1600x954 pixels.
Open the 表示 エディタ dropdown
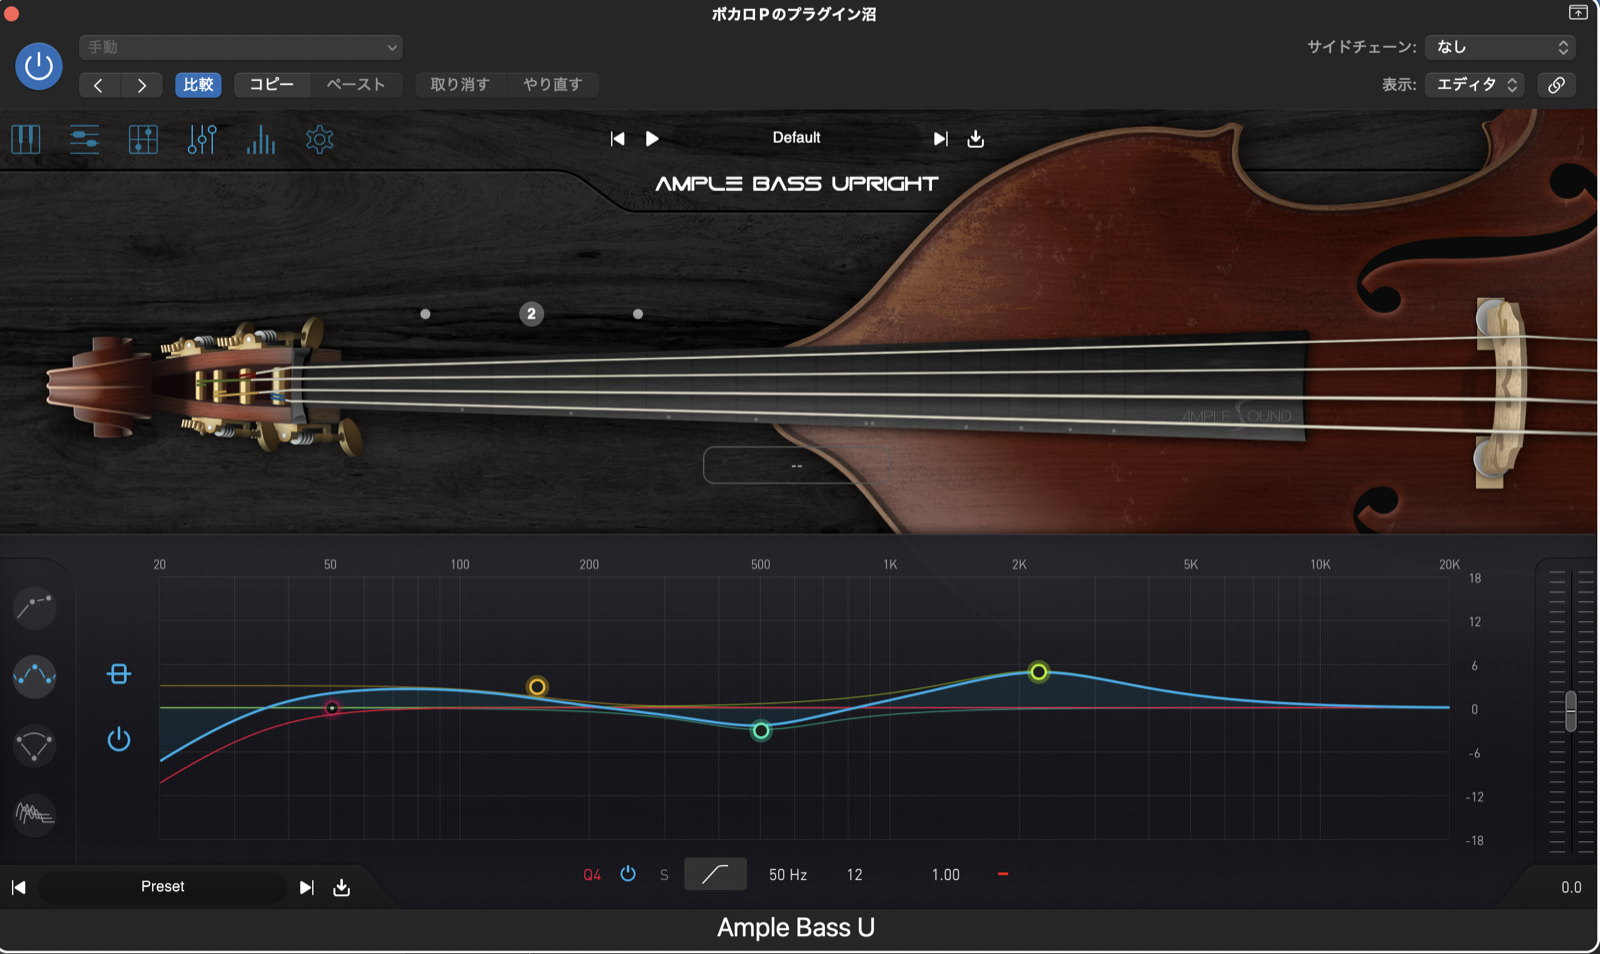pos(1476,85)
